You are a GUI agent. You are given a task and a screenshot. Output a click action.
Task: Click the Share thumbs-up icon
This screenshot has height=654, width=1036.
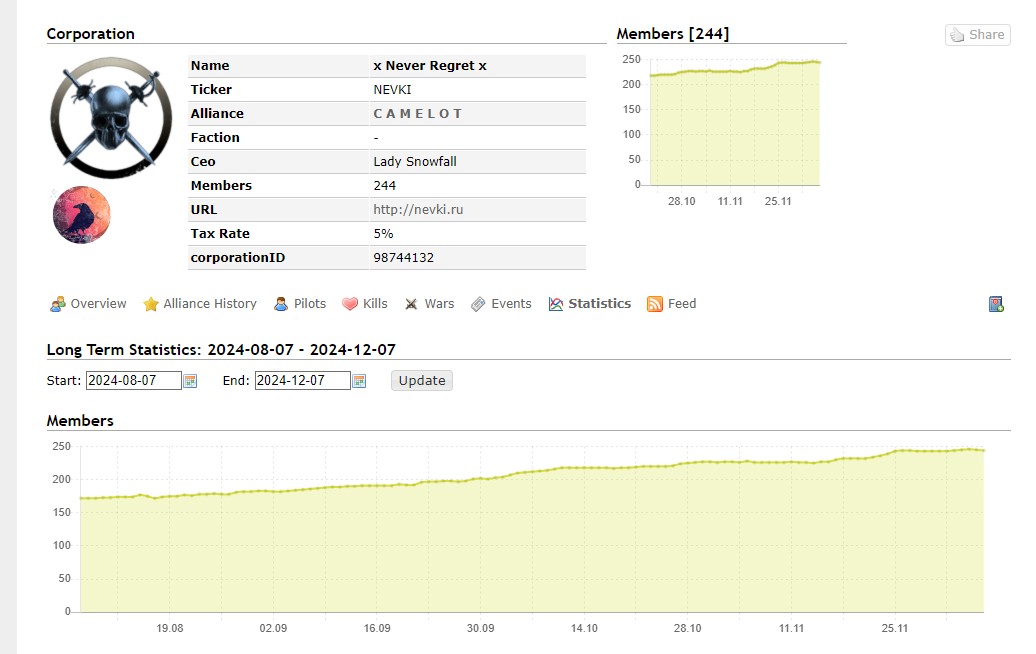click(957, 35)
